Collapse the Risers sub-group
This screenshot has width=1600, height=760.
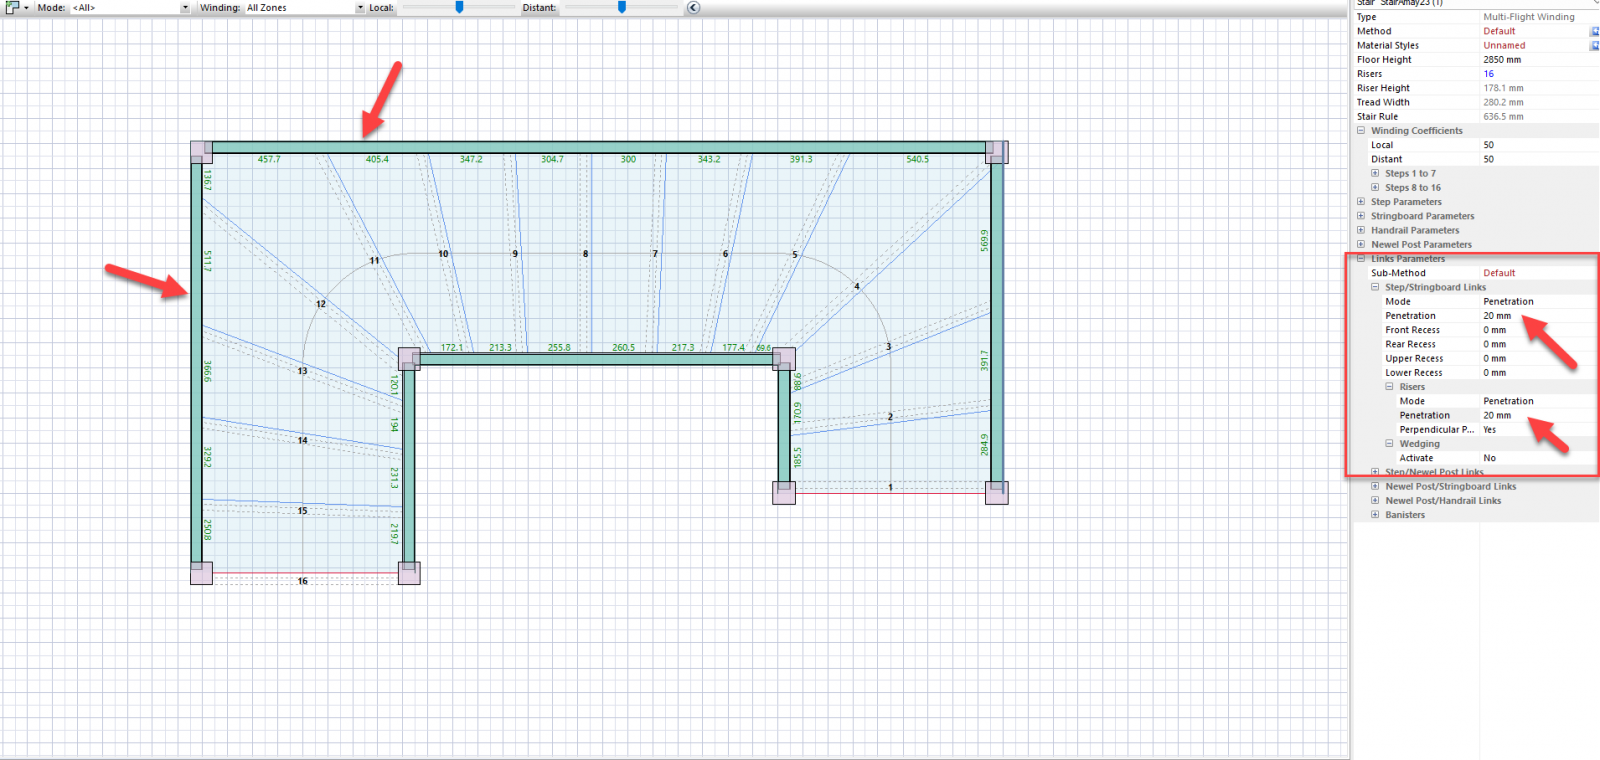click(x=1389, y=386)
